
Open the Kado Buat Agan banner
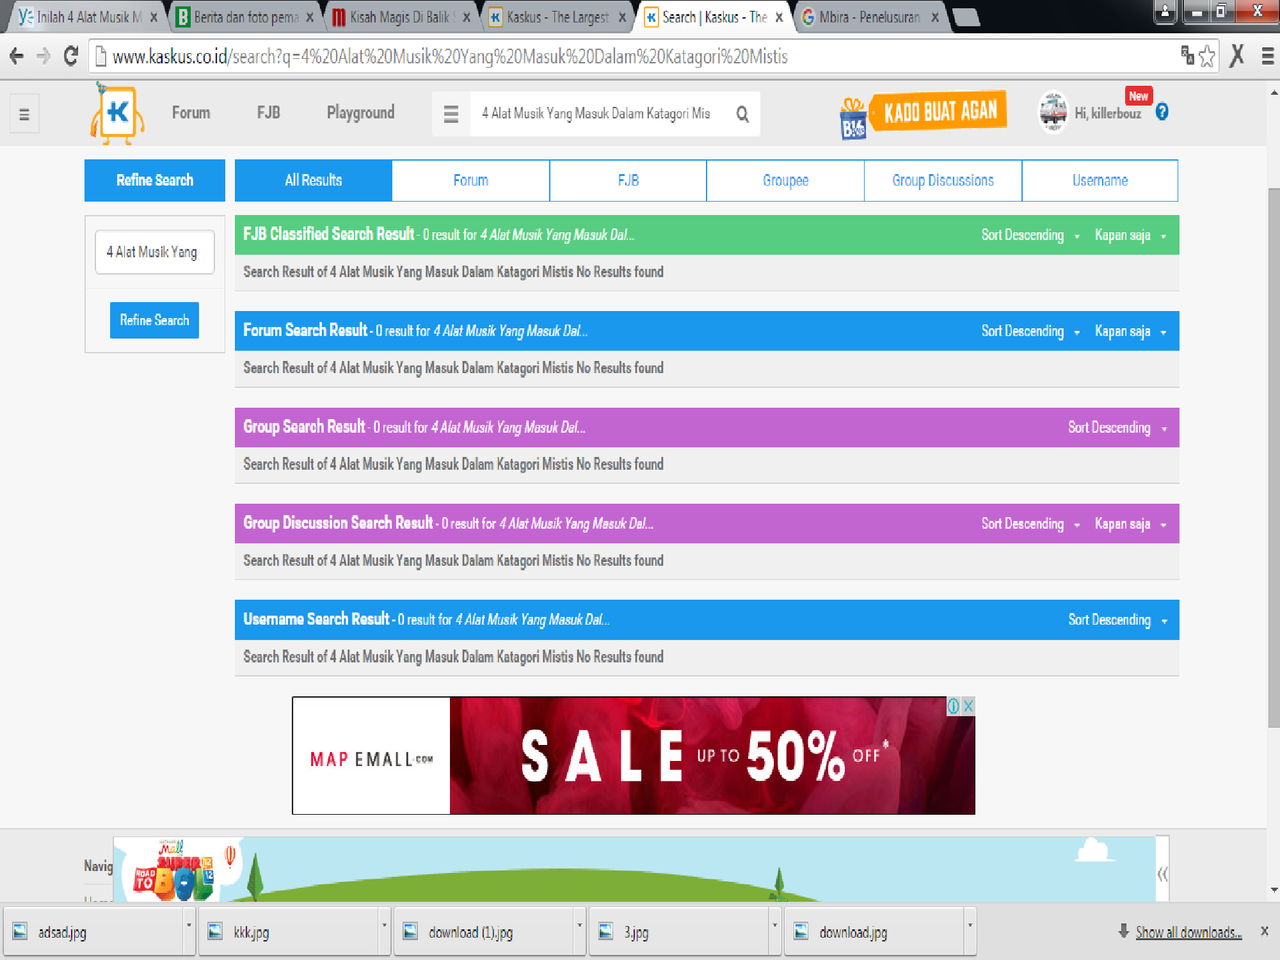(x=923, y=114)
